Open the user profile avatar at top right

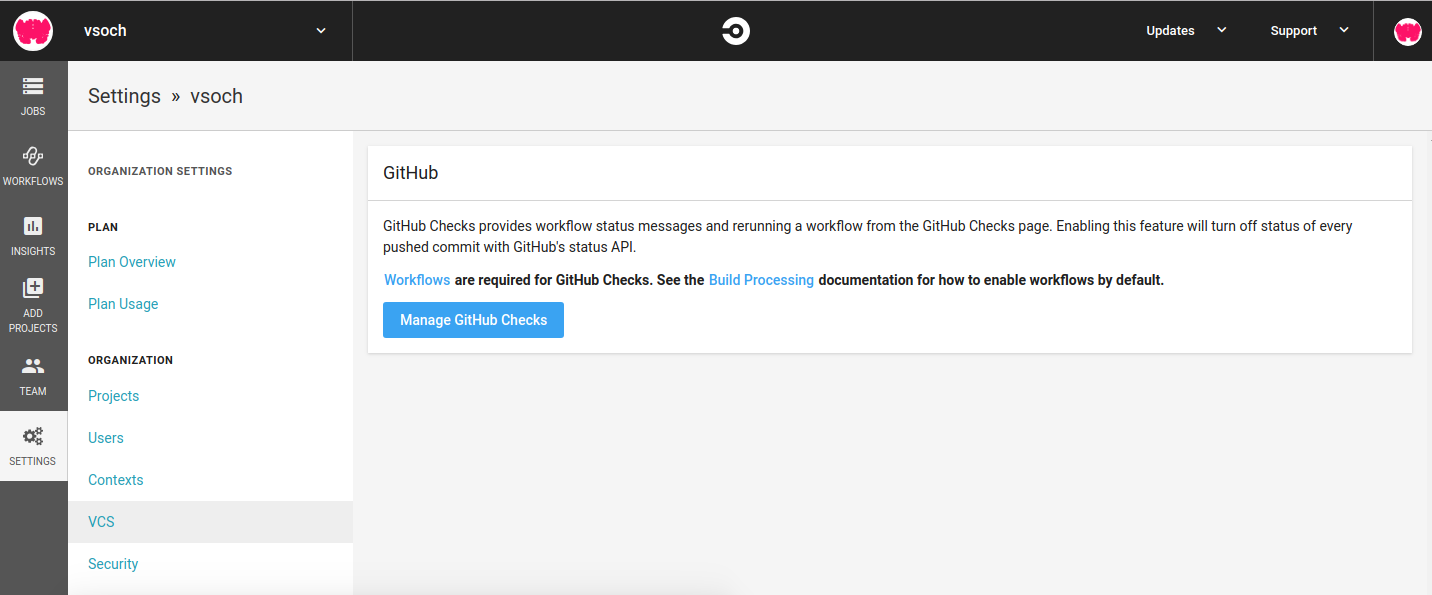1407,31
